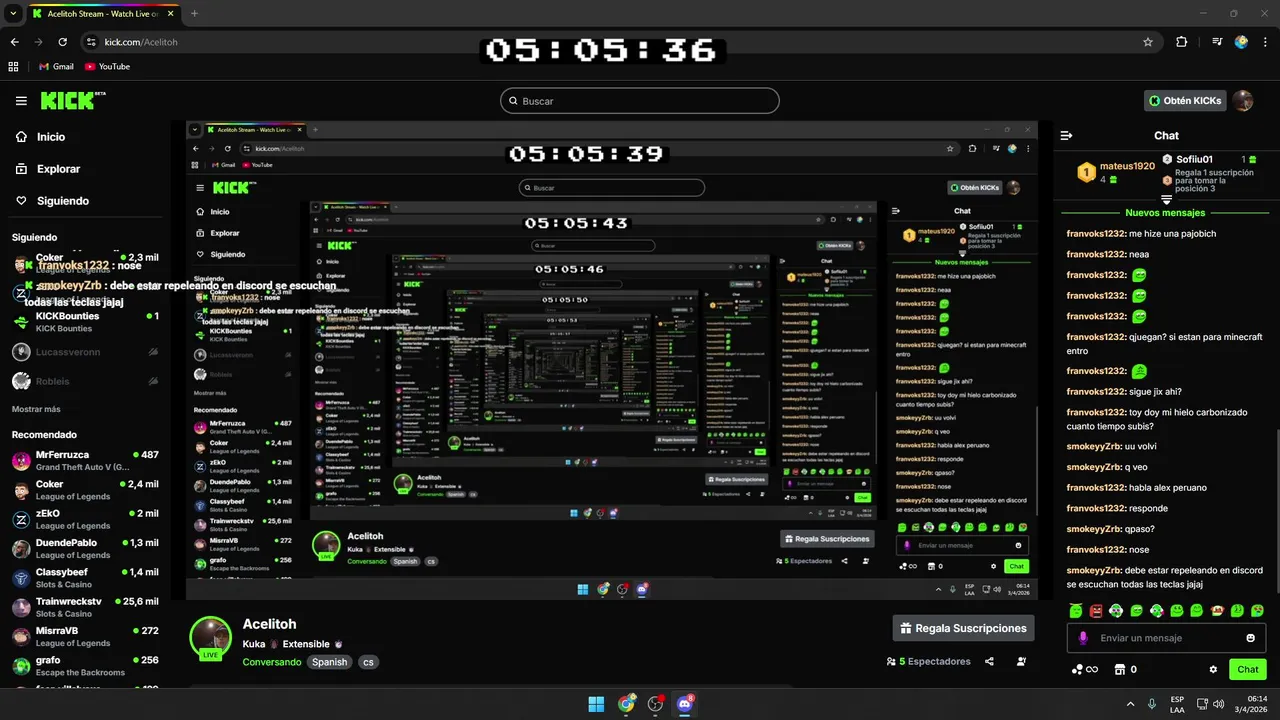Click the green Chat send button
Viewport: 1280px width, 720px height.
tap(1248, 669)
